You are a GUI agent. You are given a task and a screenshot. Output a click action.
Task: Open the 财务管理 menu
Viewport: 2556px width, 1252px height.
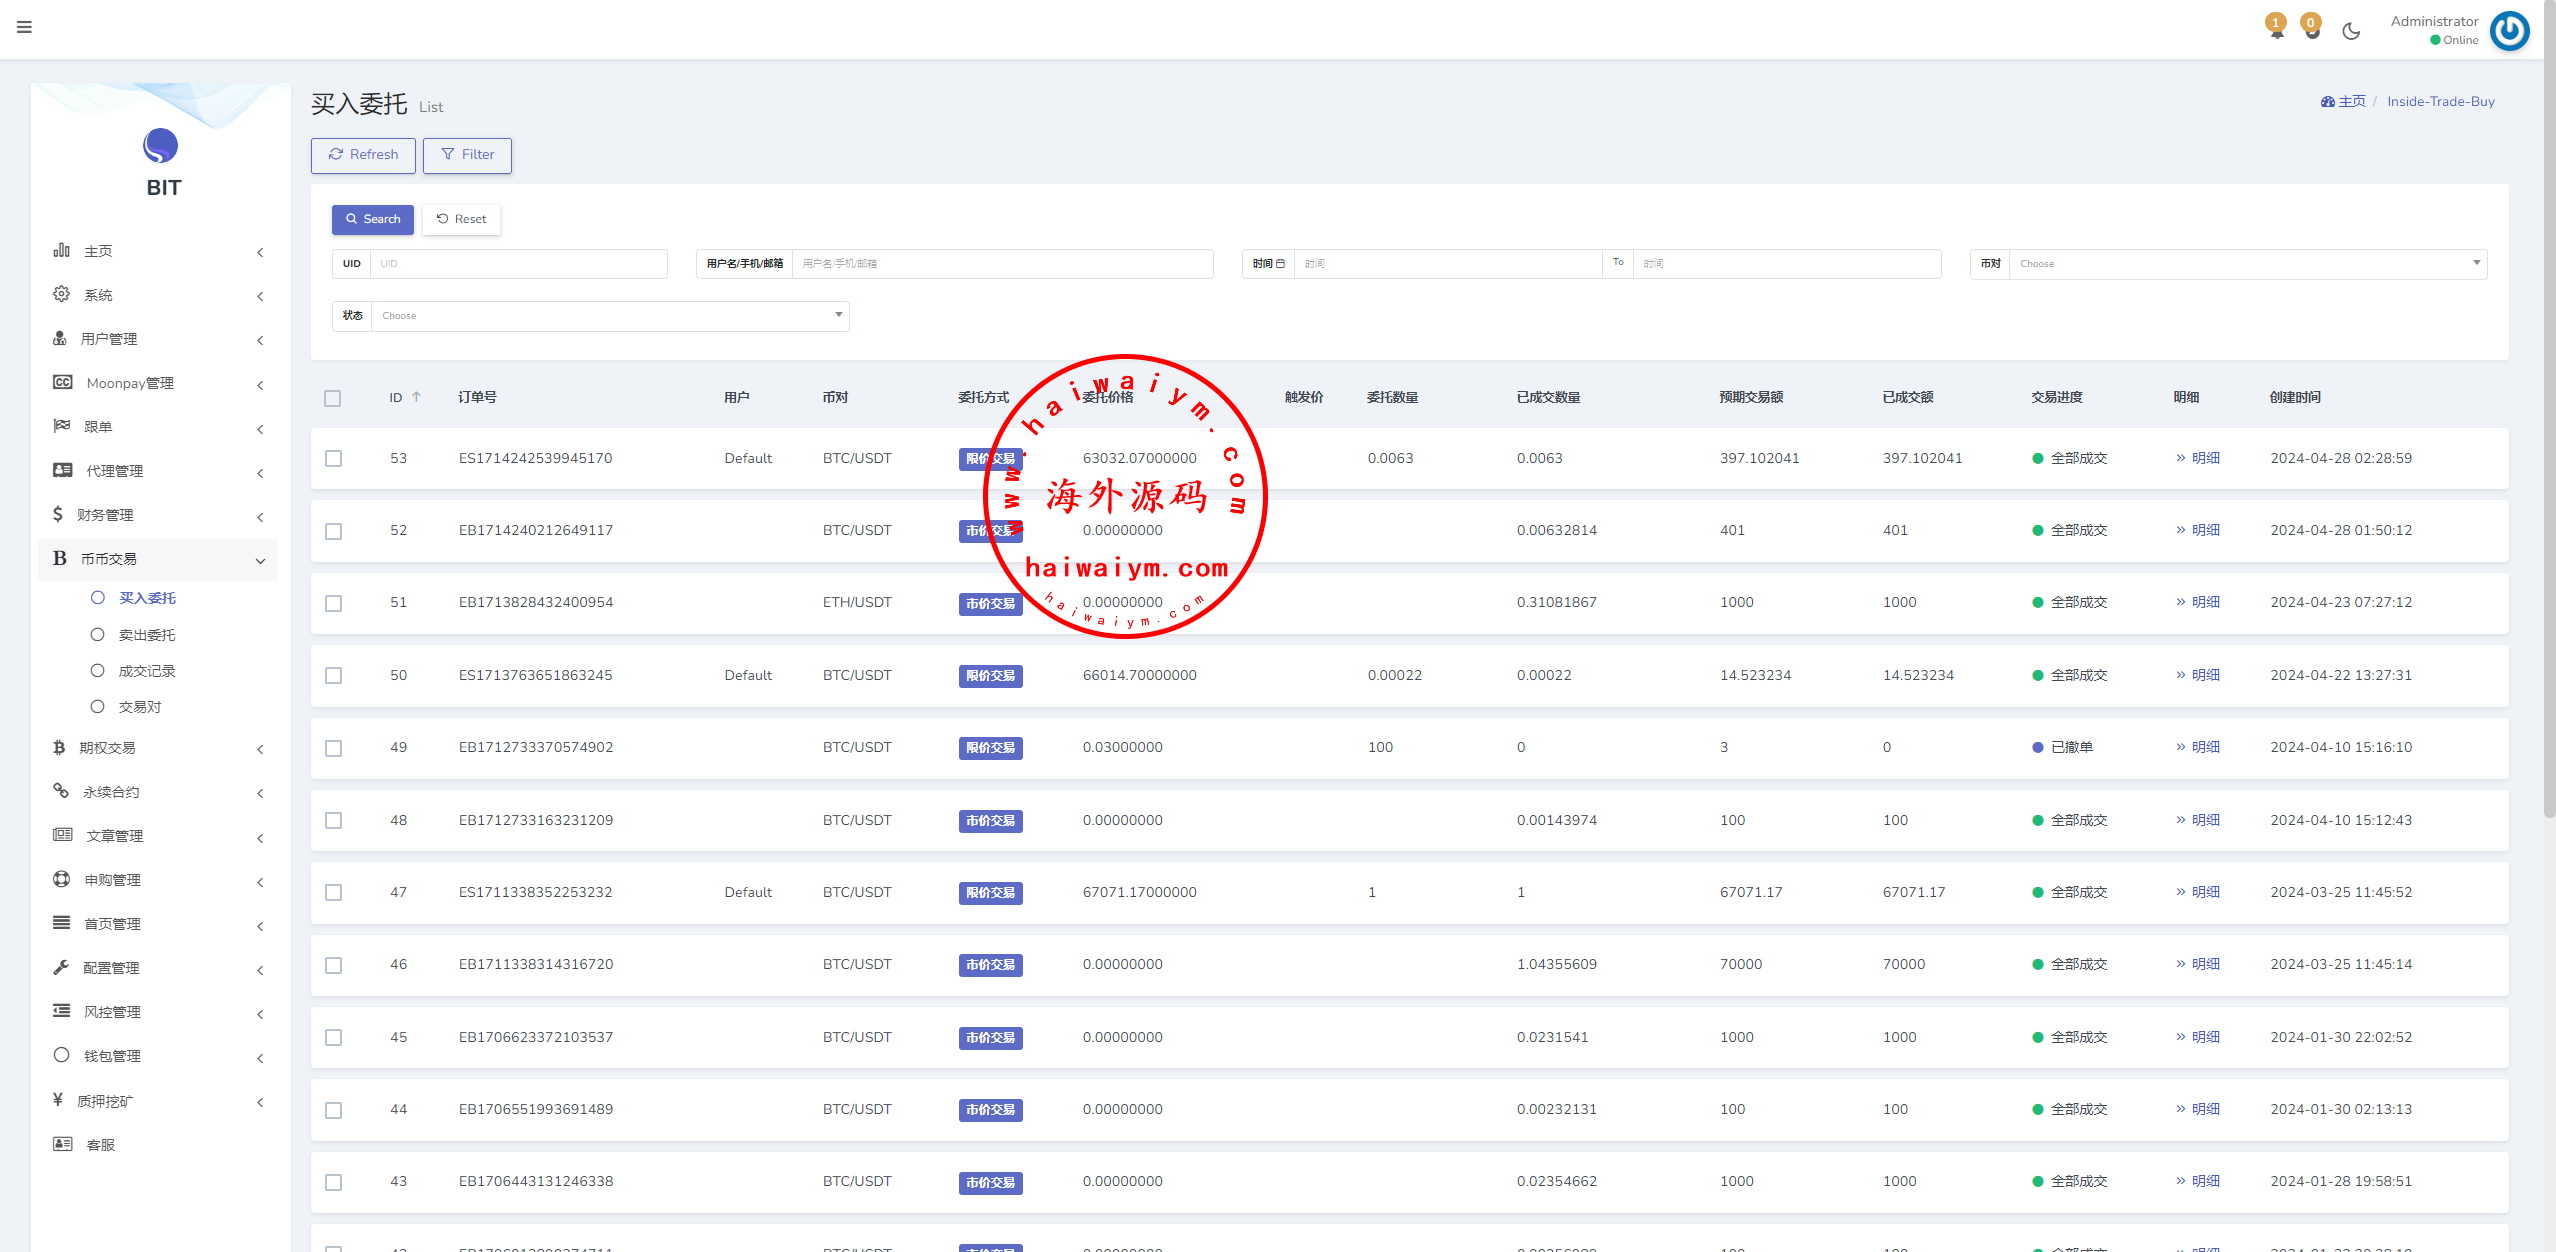[105, 515]
